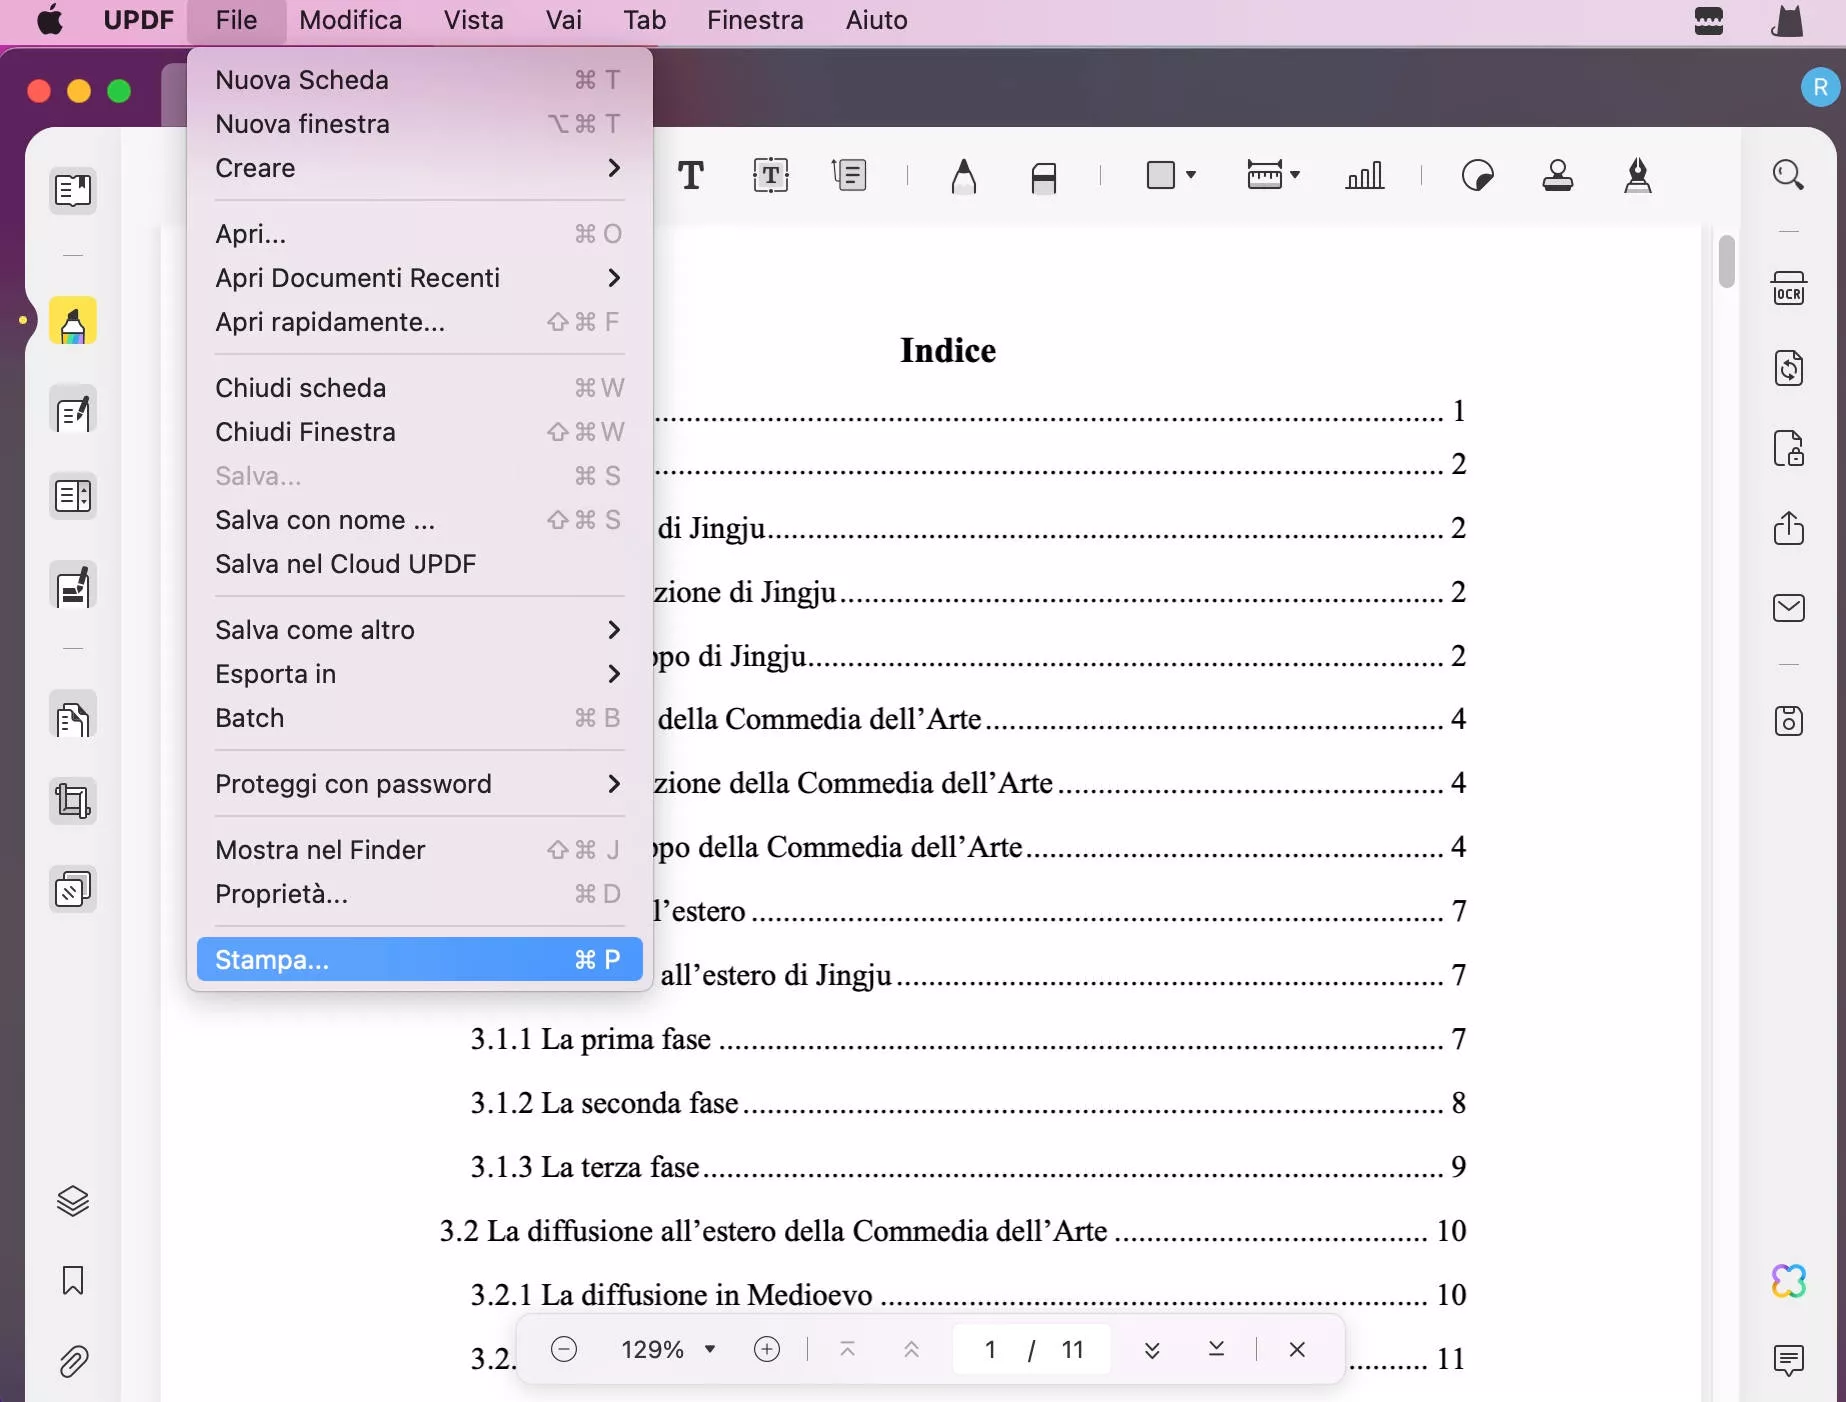
Task: Go to next page arrow
Action: [x=1152, y=1350]
